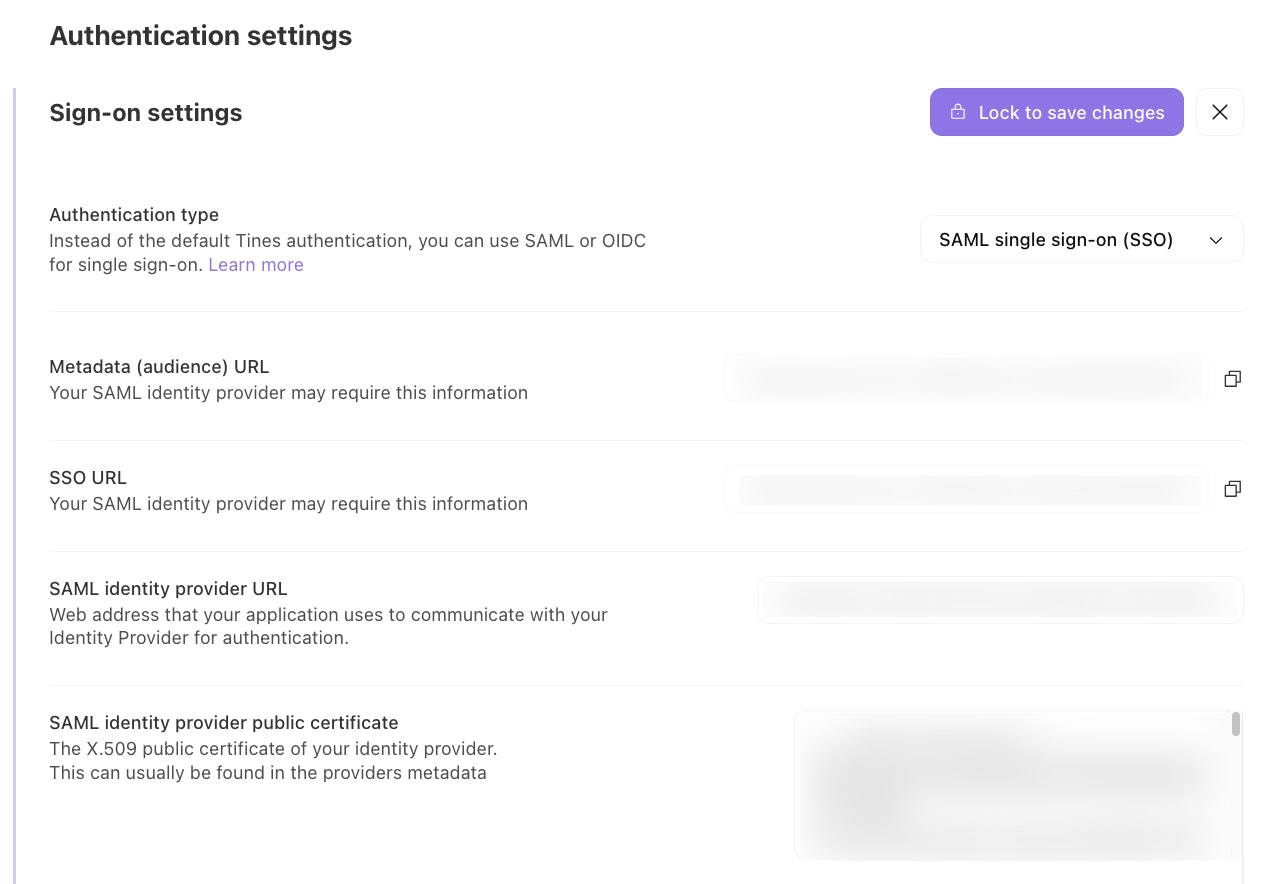Viewport: 1262px width, 884px height.
Task: Click the Authentication type label
Action: (x=134, y=215)
